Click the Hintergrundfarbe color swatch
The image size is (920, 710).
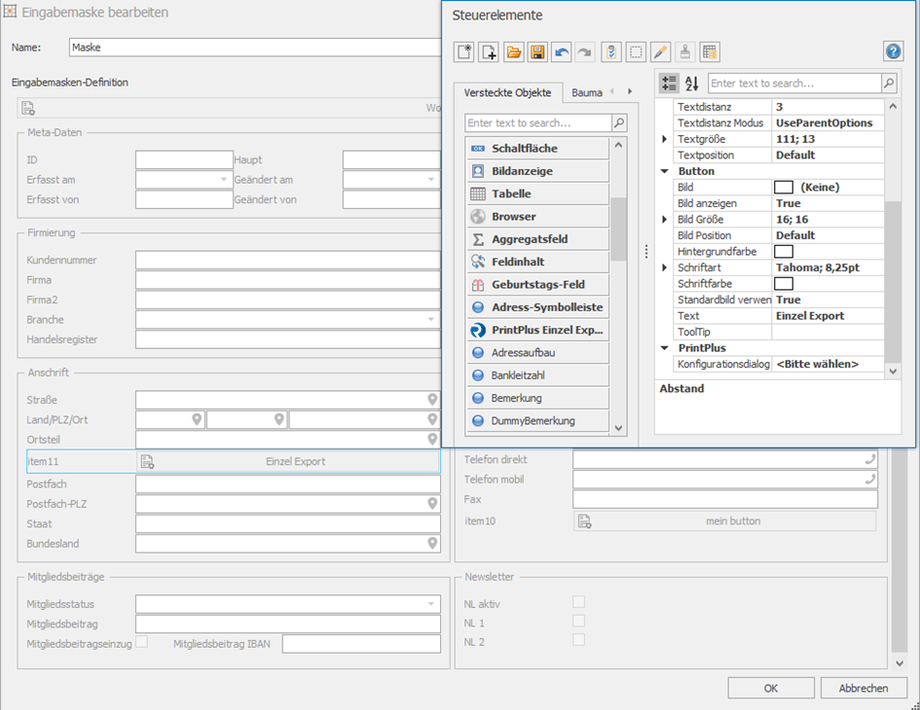pos(784,252)
